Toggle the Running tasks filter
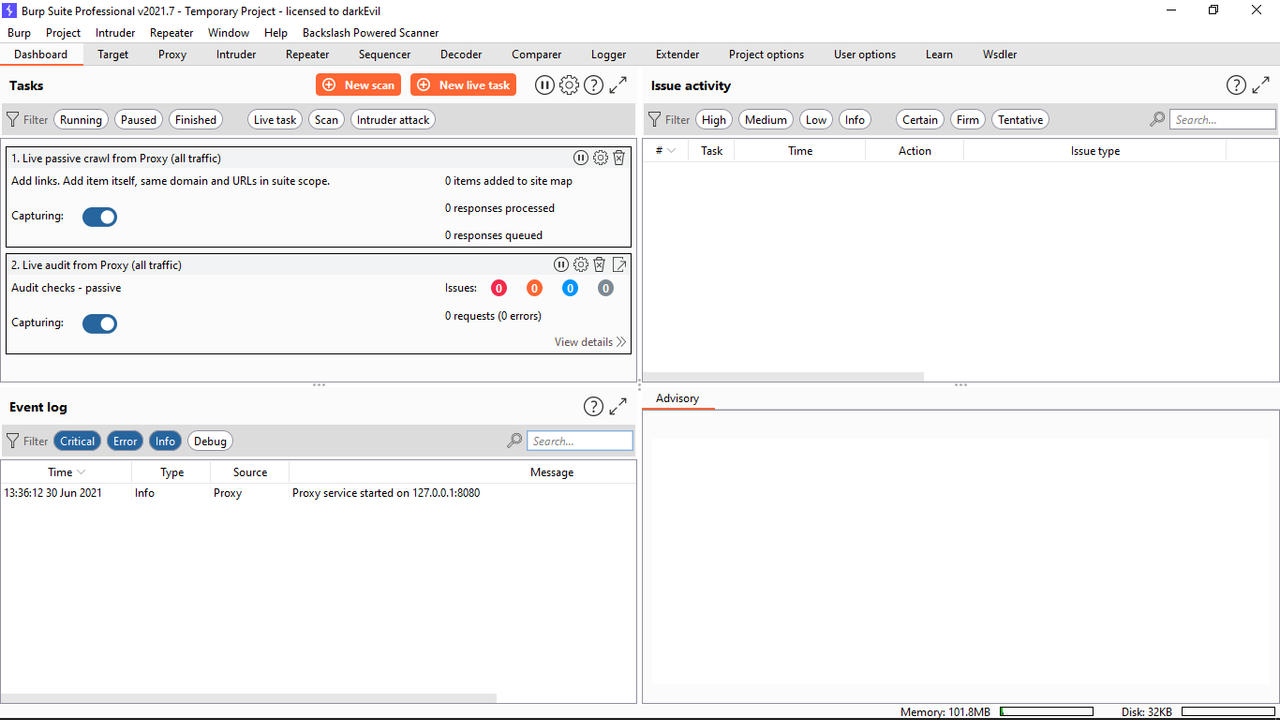1280x720 pixels. 81,119
